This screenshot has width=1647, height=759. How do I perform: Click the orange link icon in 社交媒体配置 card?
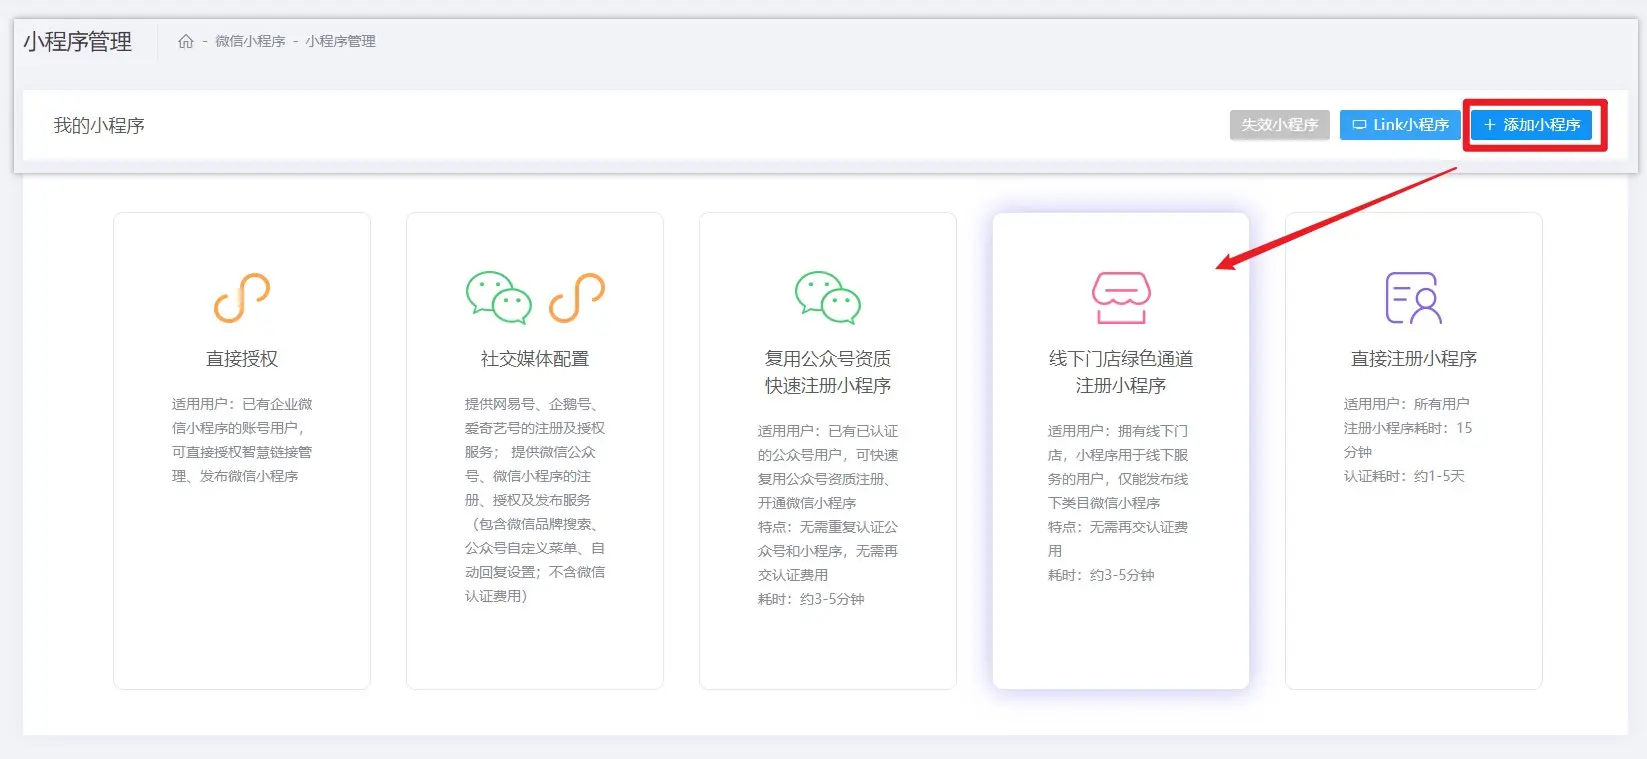point(577,298)
